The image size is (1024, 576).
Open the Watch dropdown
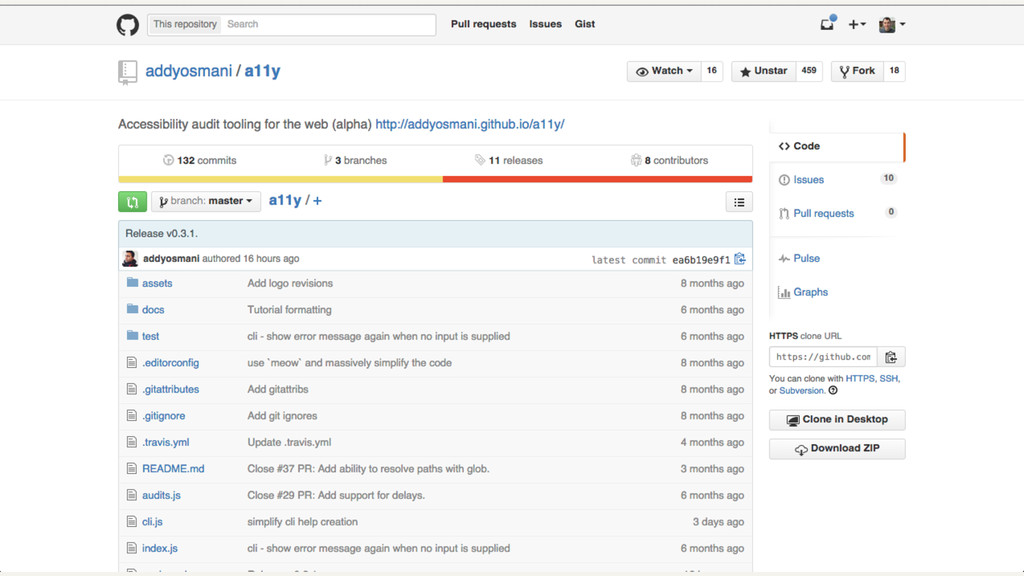click(664, 71)
